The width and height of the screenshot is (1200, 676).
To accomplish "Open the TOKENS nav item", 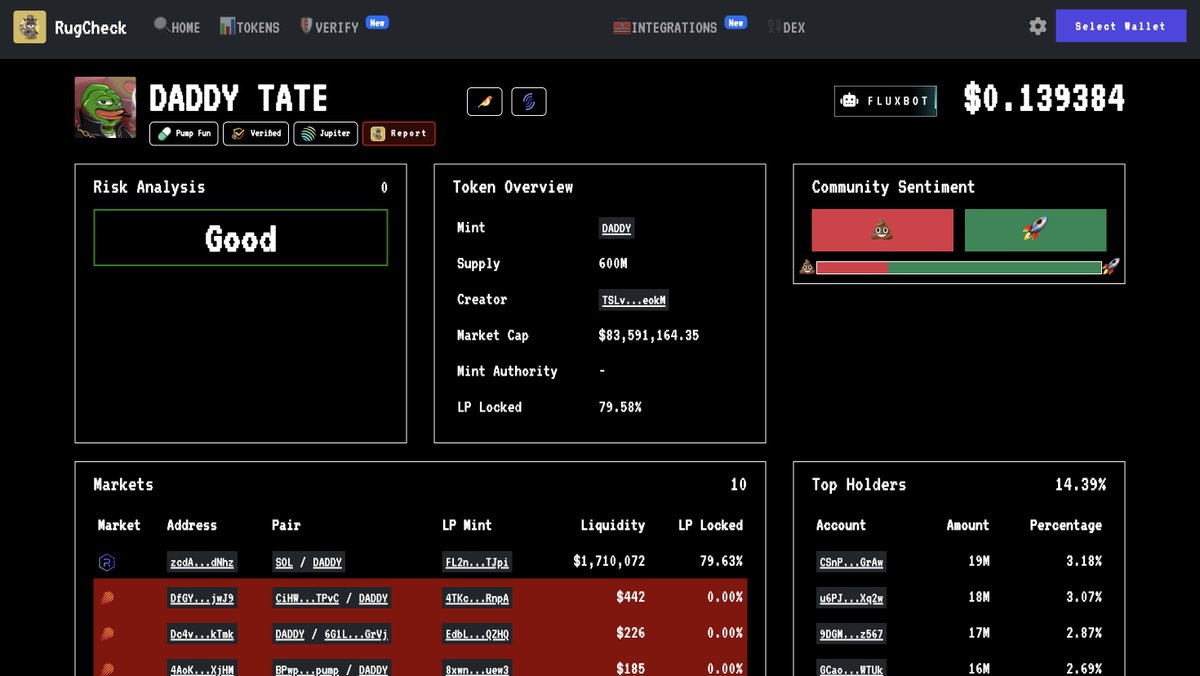I will tap(250, 27).
